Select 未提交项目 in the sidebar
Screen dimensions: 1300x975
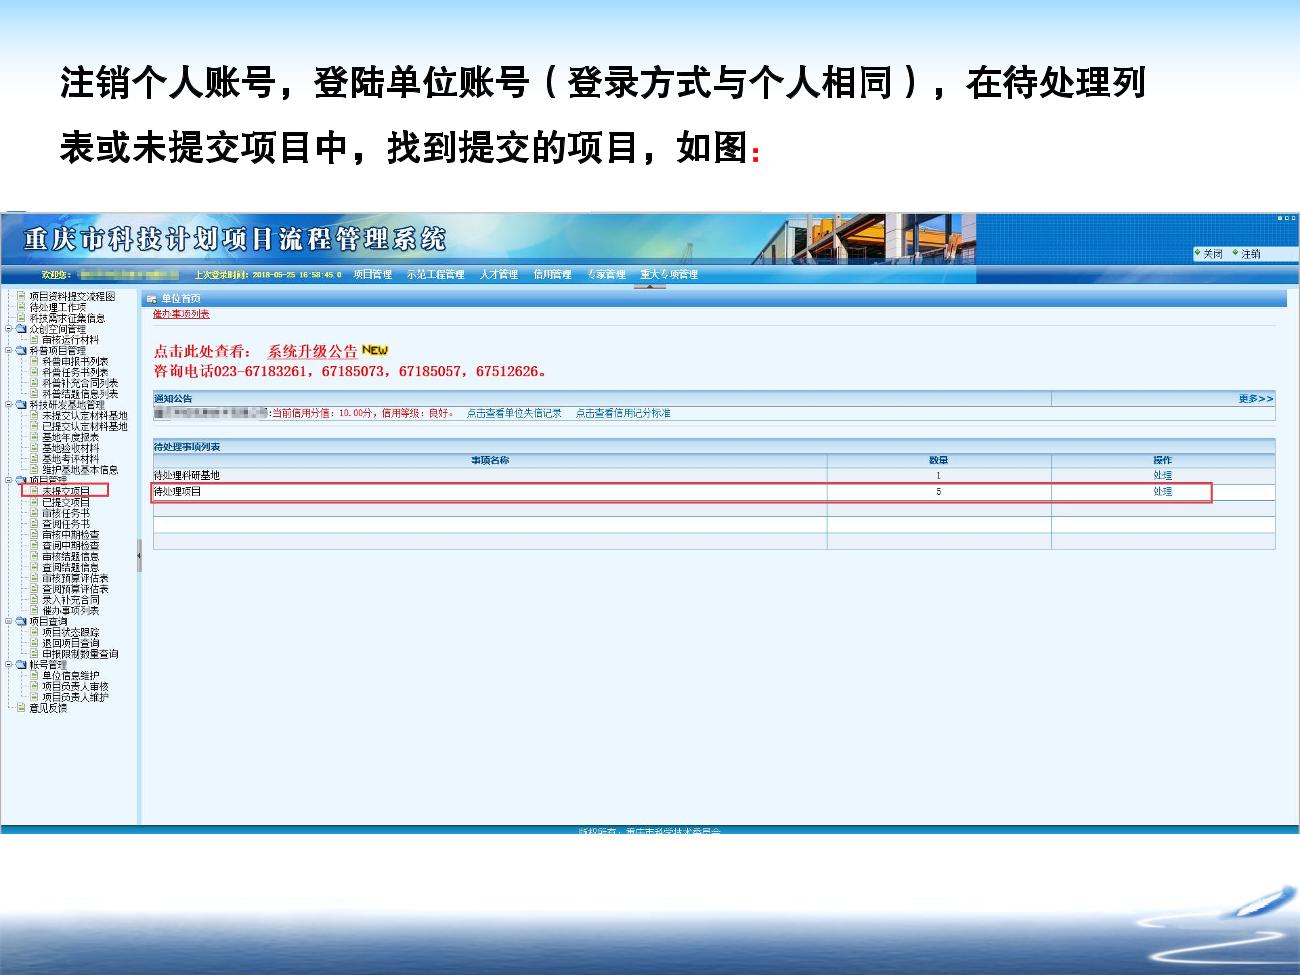pos(66,491)
